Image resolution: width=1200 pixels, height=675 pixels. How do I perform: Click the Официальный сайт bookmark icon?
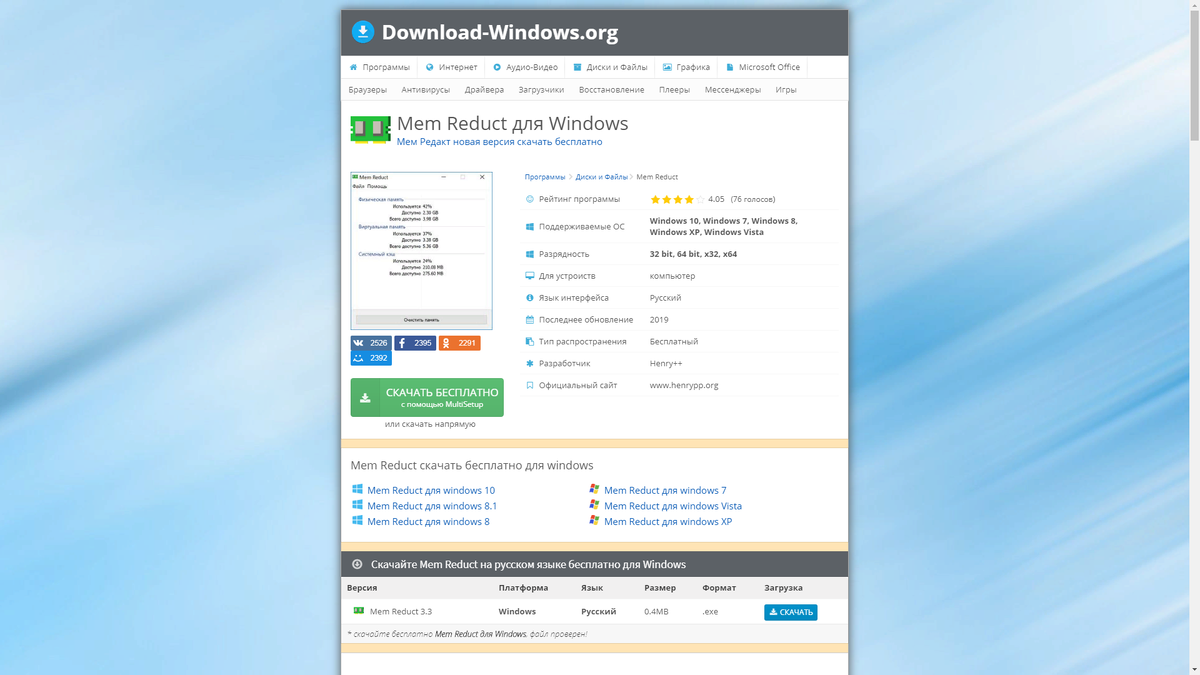point(530,385)
